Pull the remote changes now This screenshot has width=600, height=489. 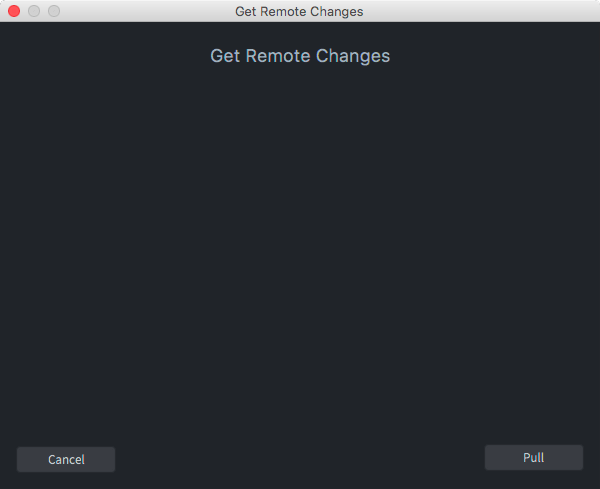point(533,457)
